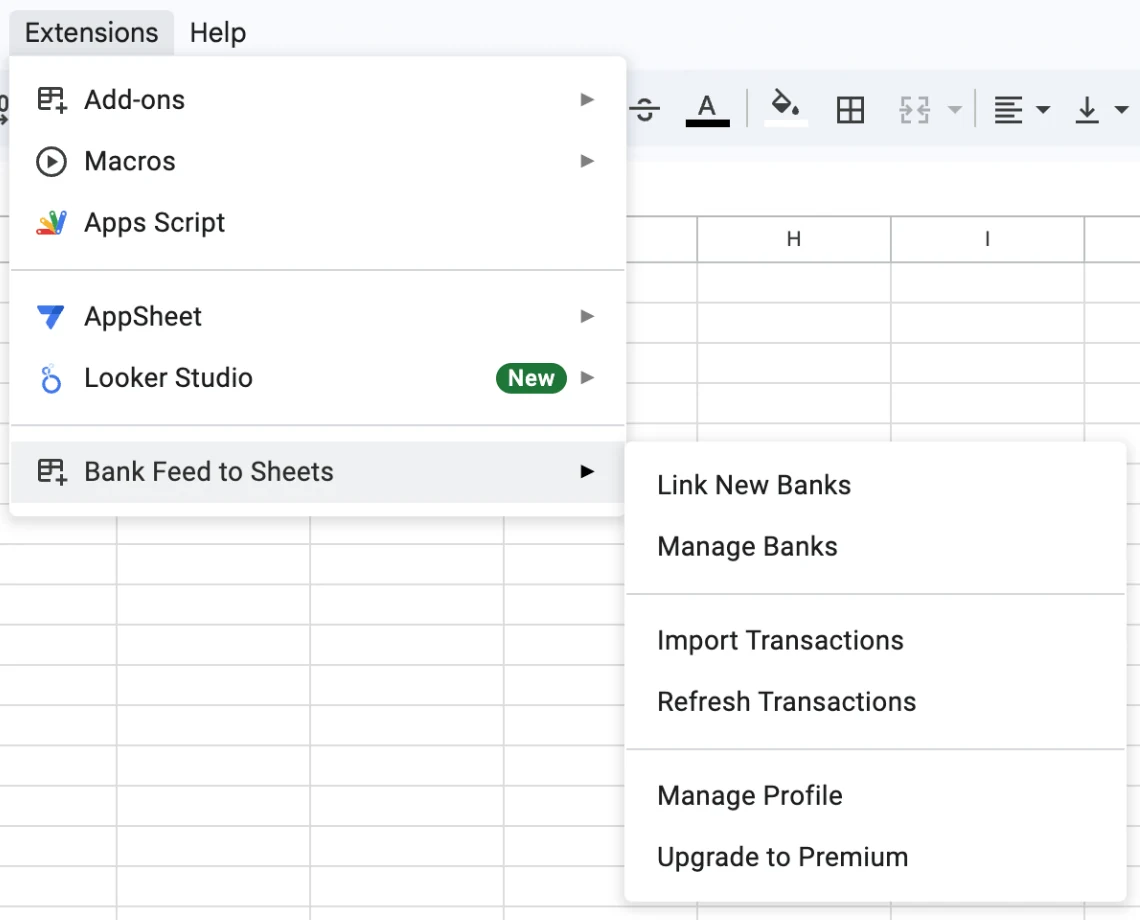Choose Refresh Transactions
This screenshot has height=920, width=1140.
tap(875, 701)
